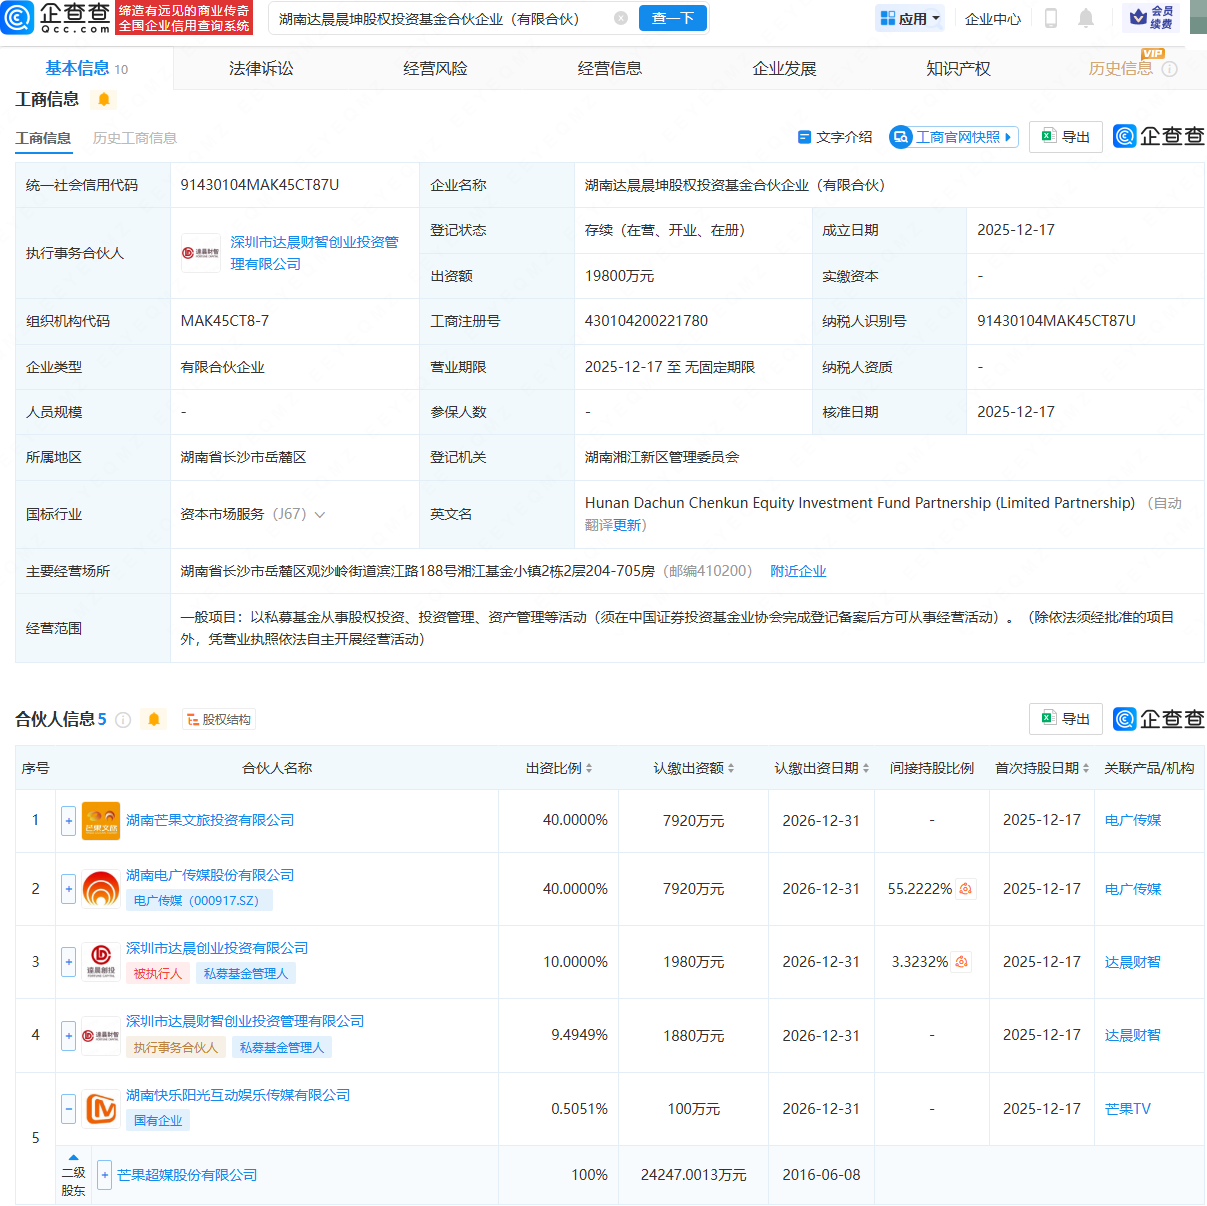1207x1206 pixels.
Task: Click the mobile phone icon in header
Action: pyautogui.click(x=1051, y=18)
